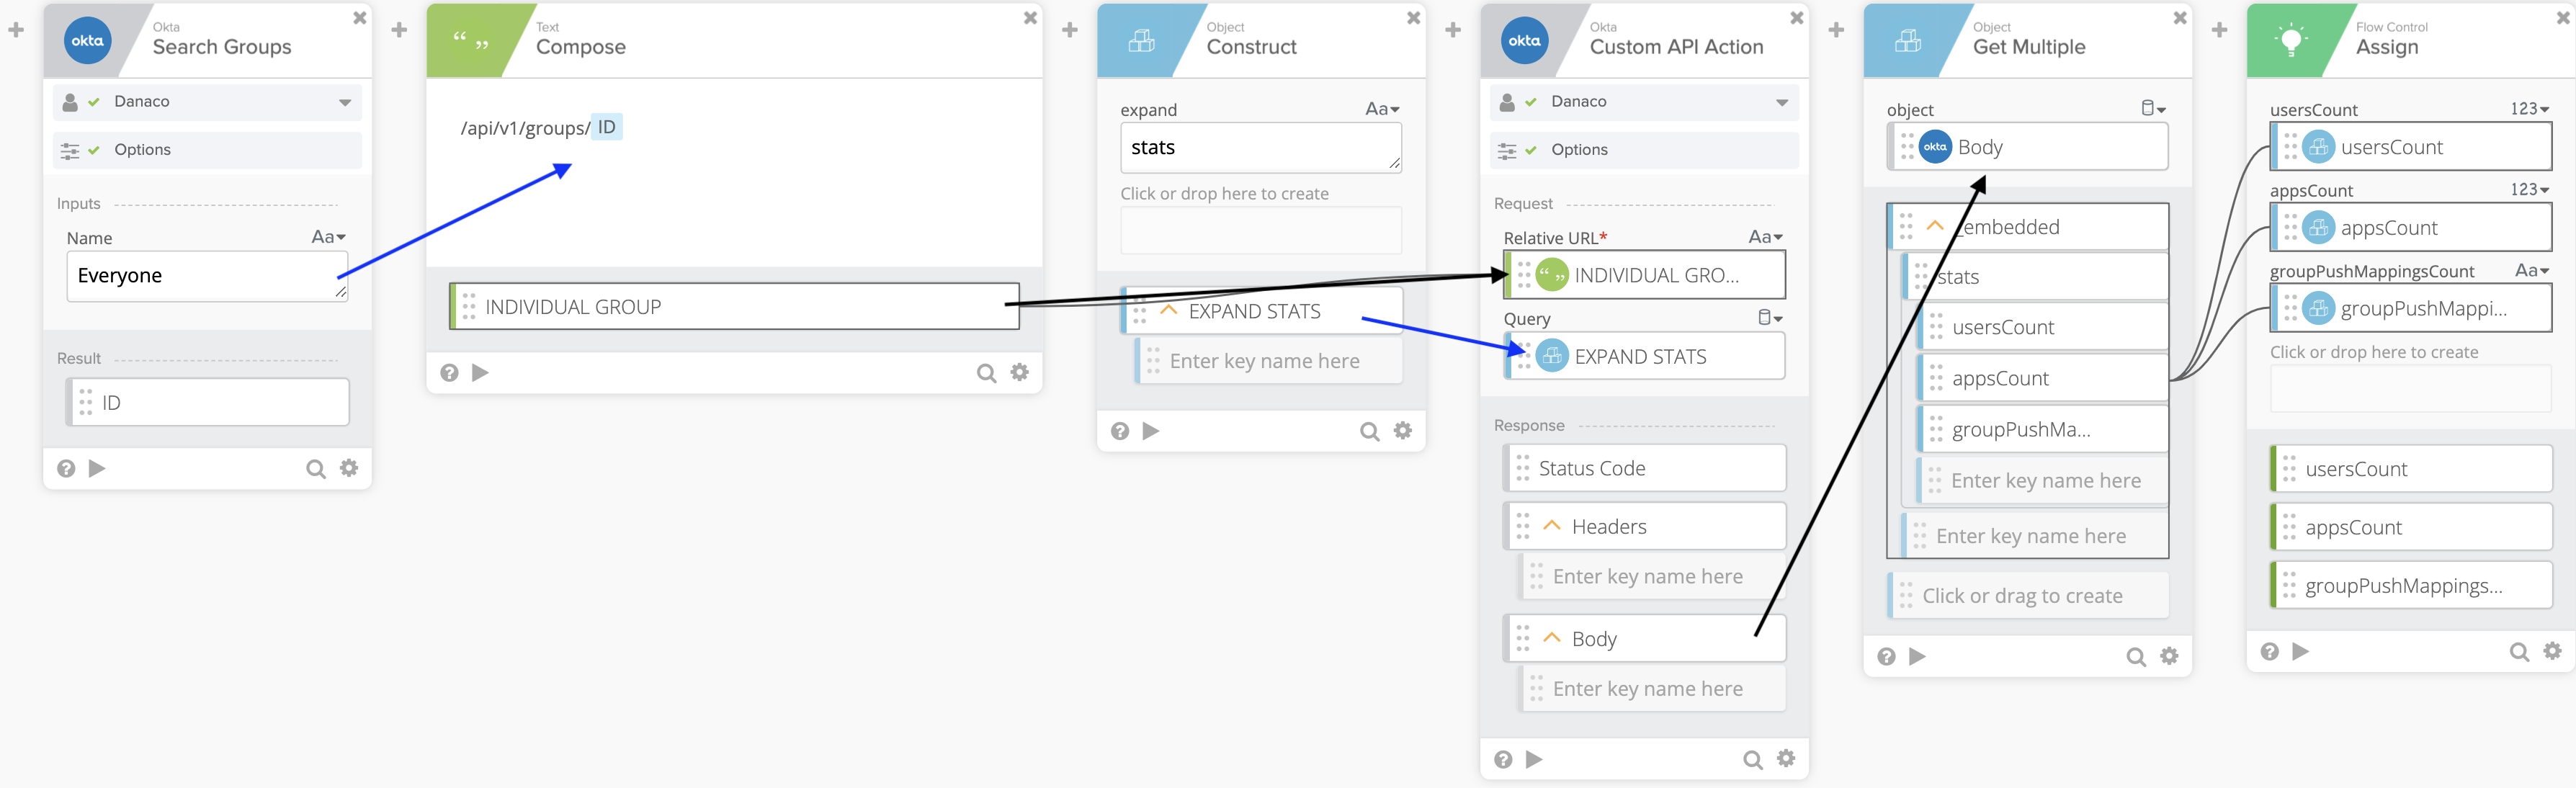Change type of expand input in Construct
This screenshot has width=2576, height=788.
1382,109
